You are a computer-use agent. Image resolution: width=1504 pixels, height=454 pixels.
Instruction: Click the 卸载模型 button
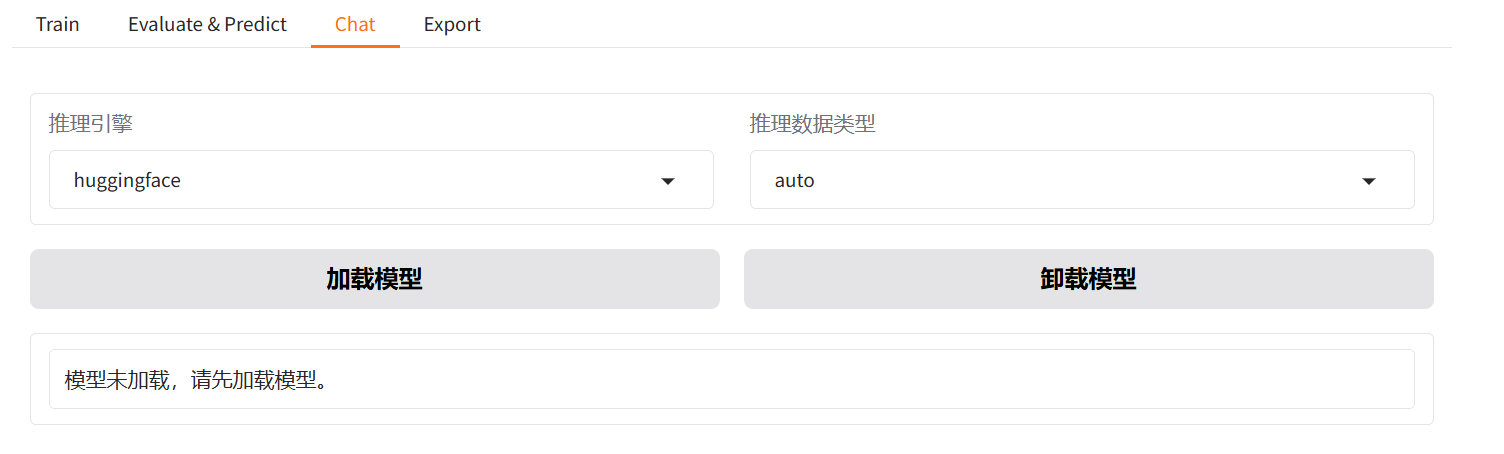[1088, 279]
